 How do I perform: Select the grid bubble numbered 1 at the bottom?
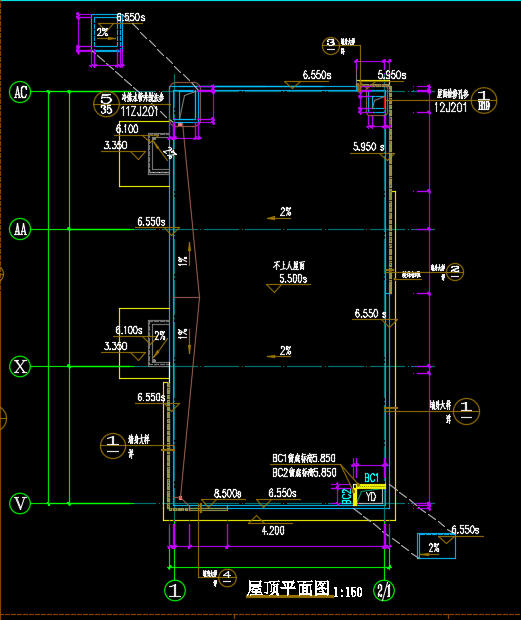(174, 590)
